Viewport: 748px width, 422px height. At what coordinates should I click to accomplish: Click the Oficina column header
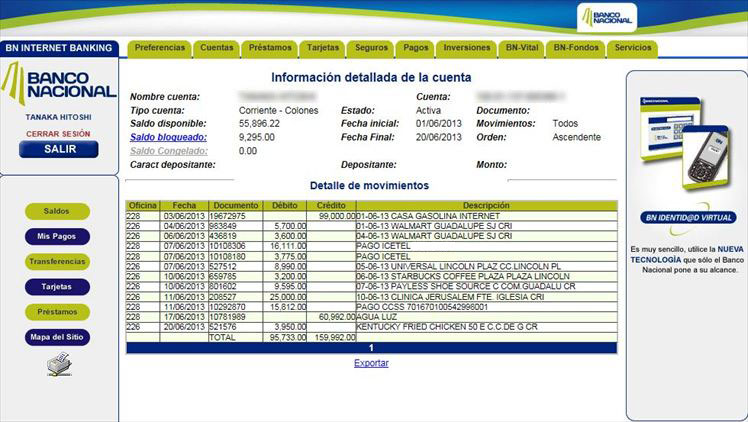(x=143, y=206)
